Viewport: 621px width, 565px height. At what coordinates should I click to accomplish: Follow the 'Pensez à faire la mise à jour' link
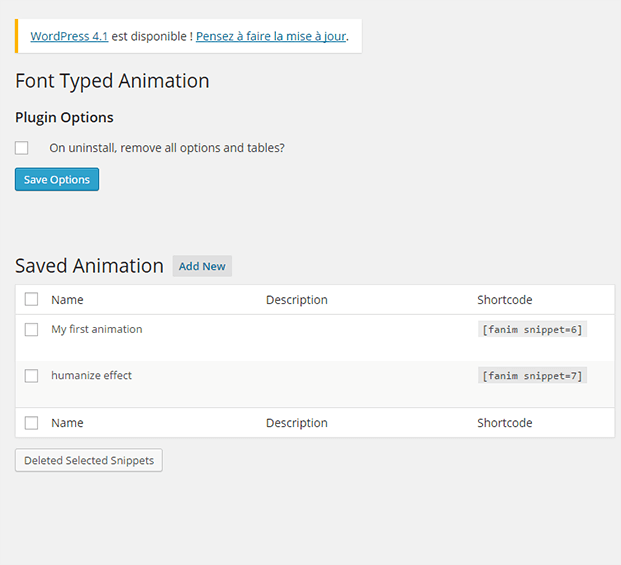[271, 36]
